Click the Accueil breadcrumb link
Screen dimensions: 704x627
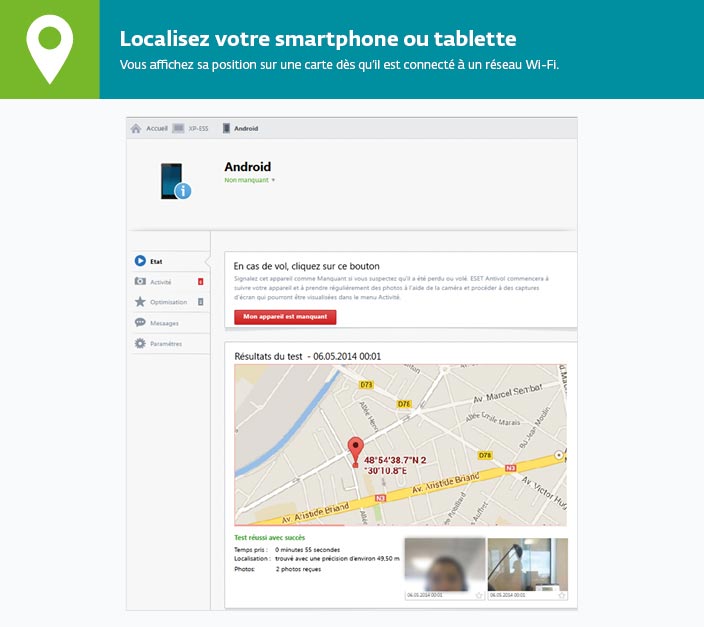point(157,128)
